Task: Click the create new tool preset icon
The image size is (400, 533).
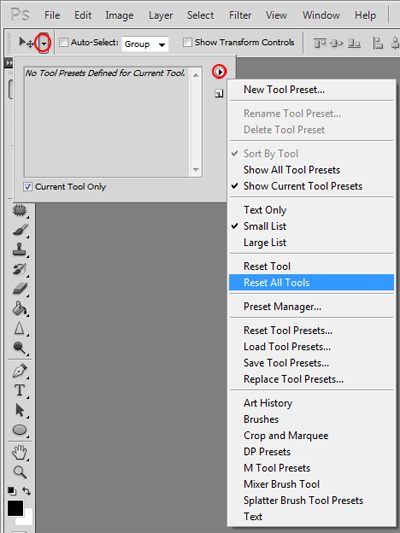Action: (x=219, y=93)
